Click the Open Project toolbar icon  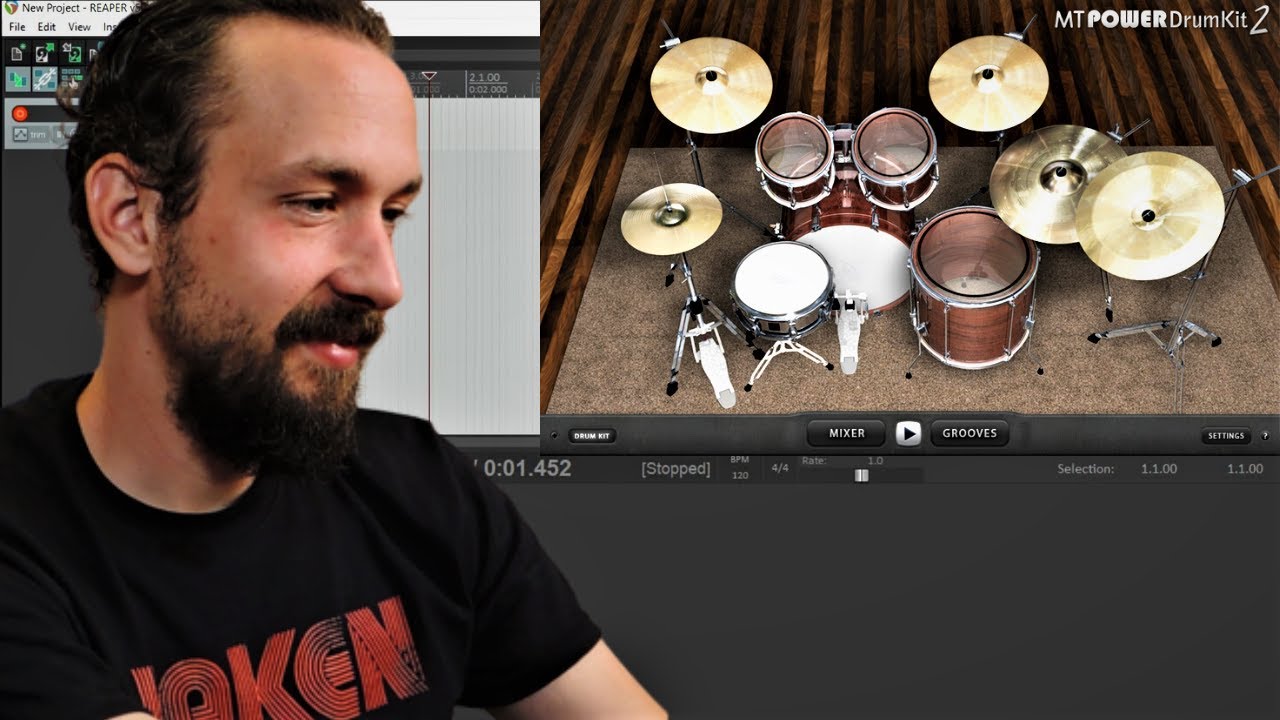point(44,54)
